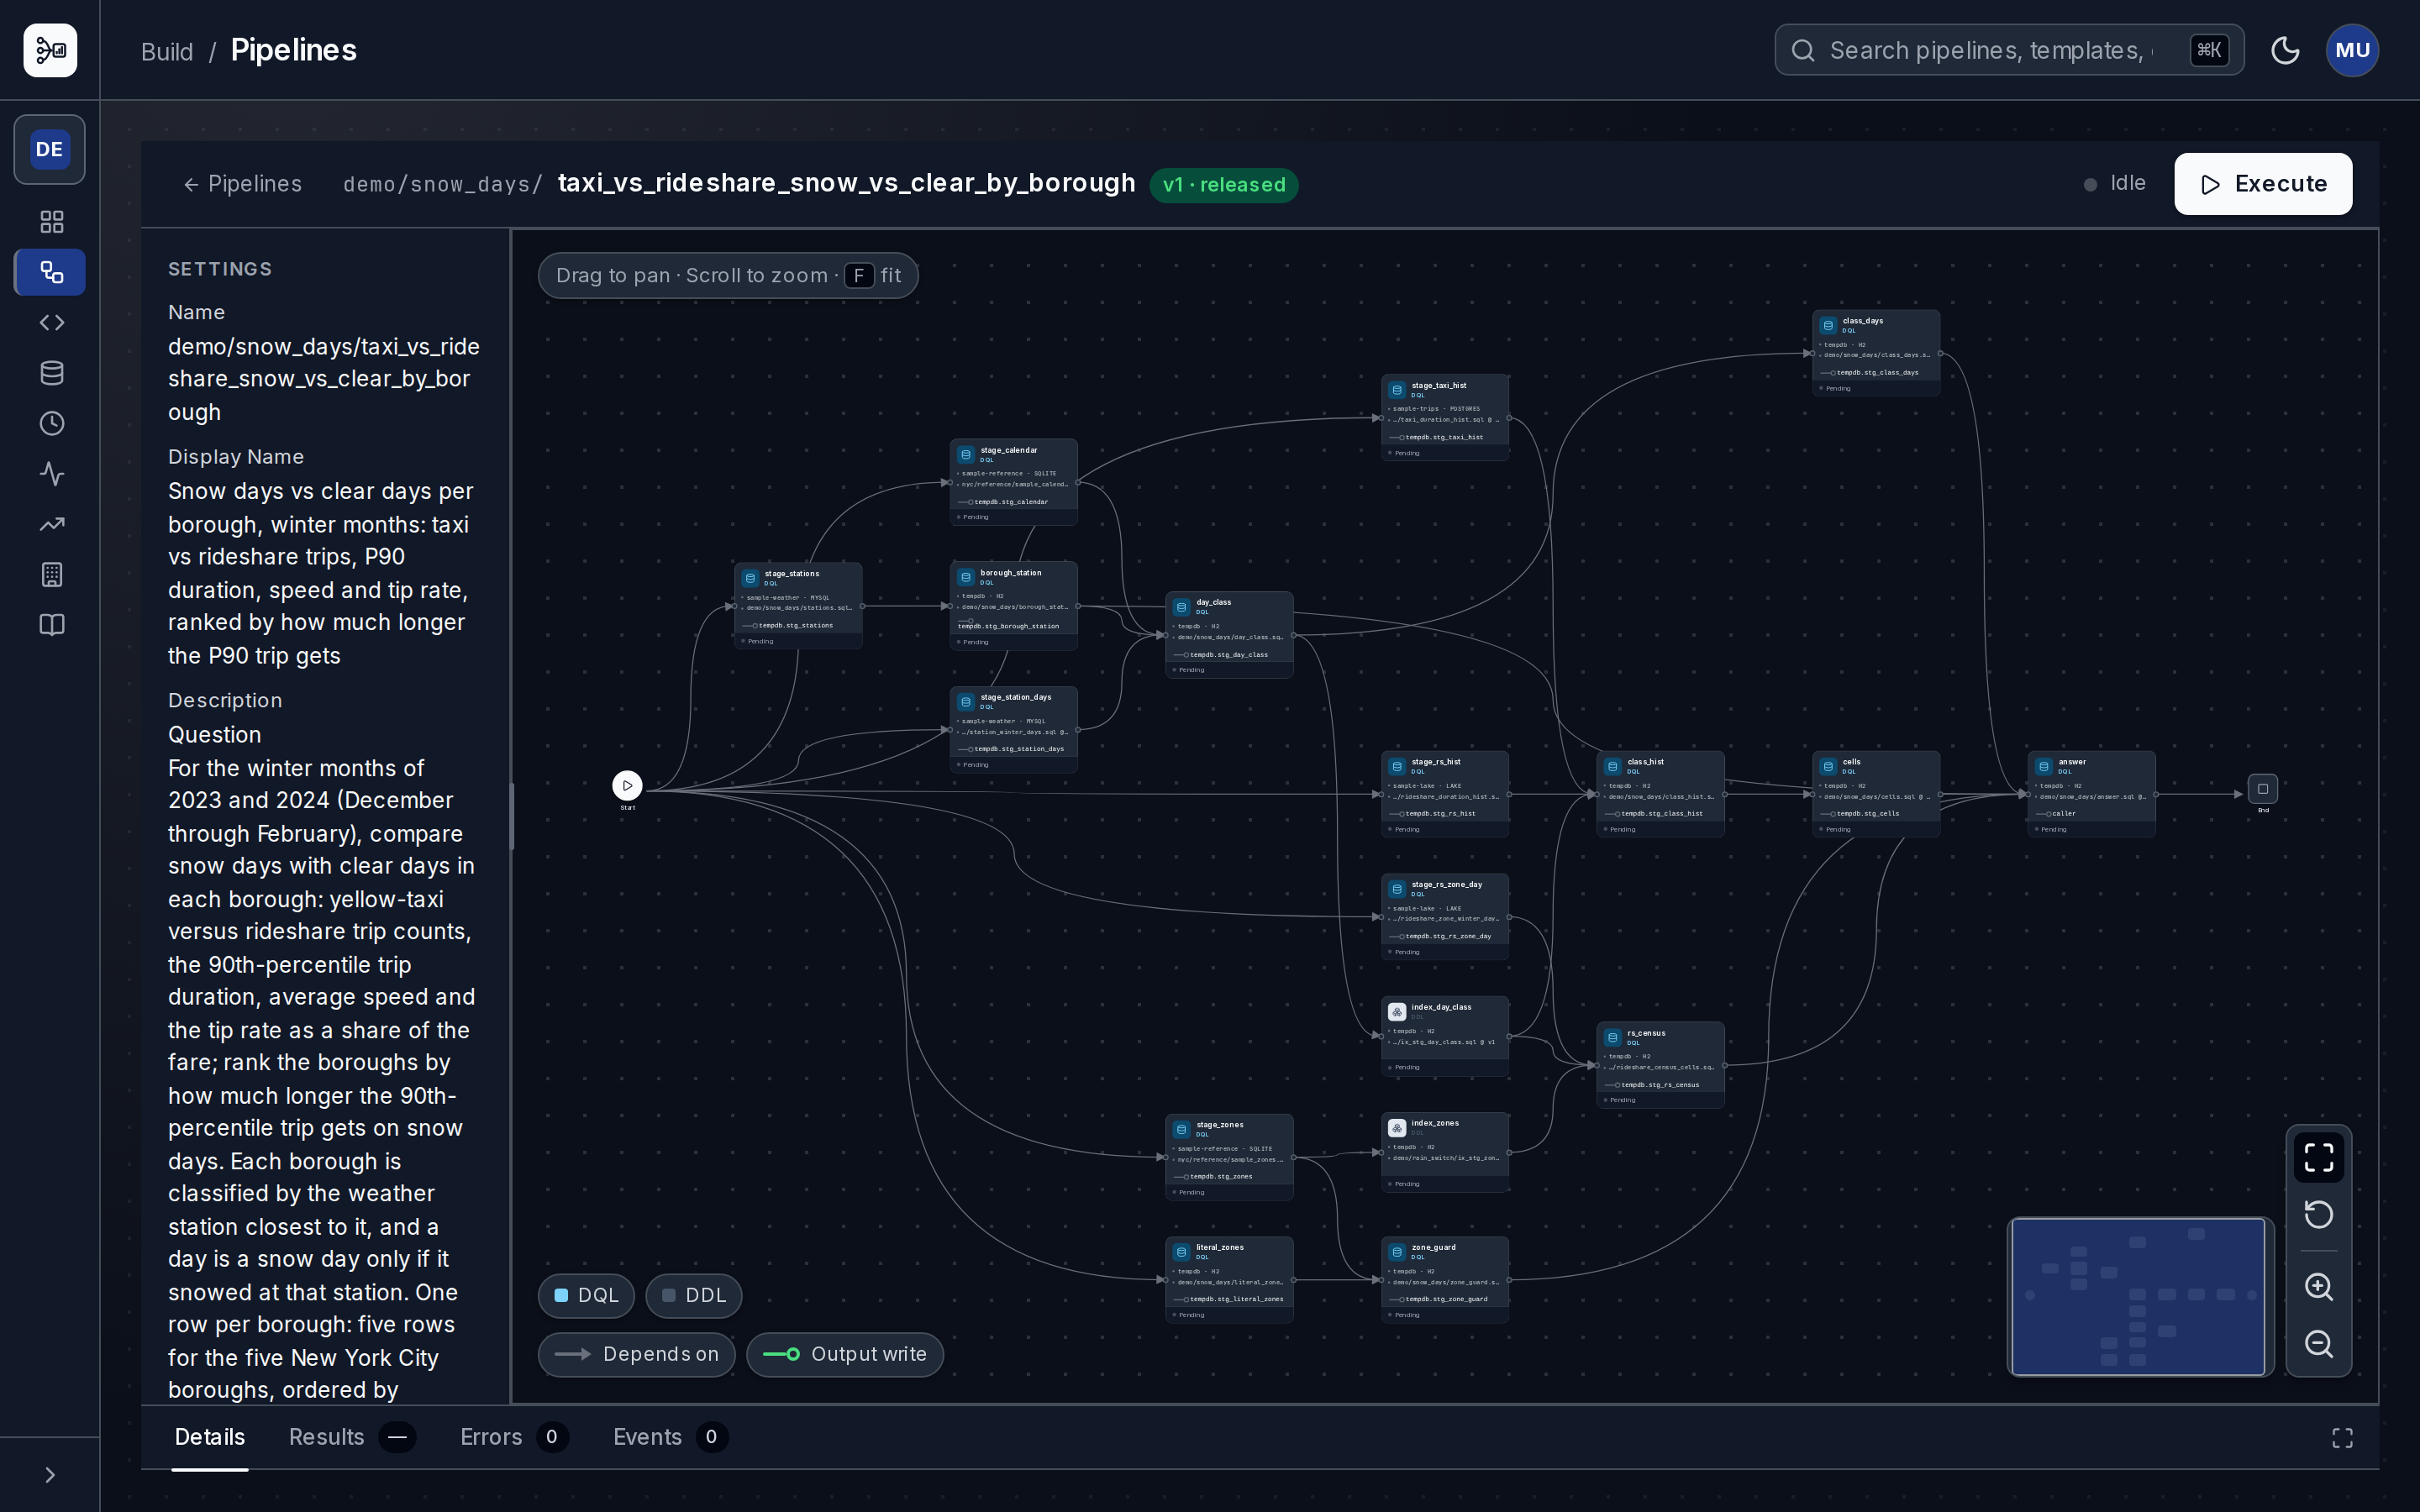Toggle the Depends on edge legend
This screenshot has height=1512, width=2420.
(x=636, y=1354)
